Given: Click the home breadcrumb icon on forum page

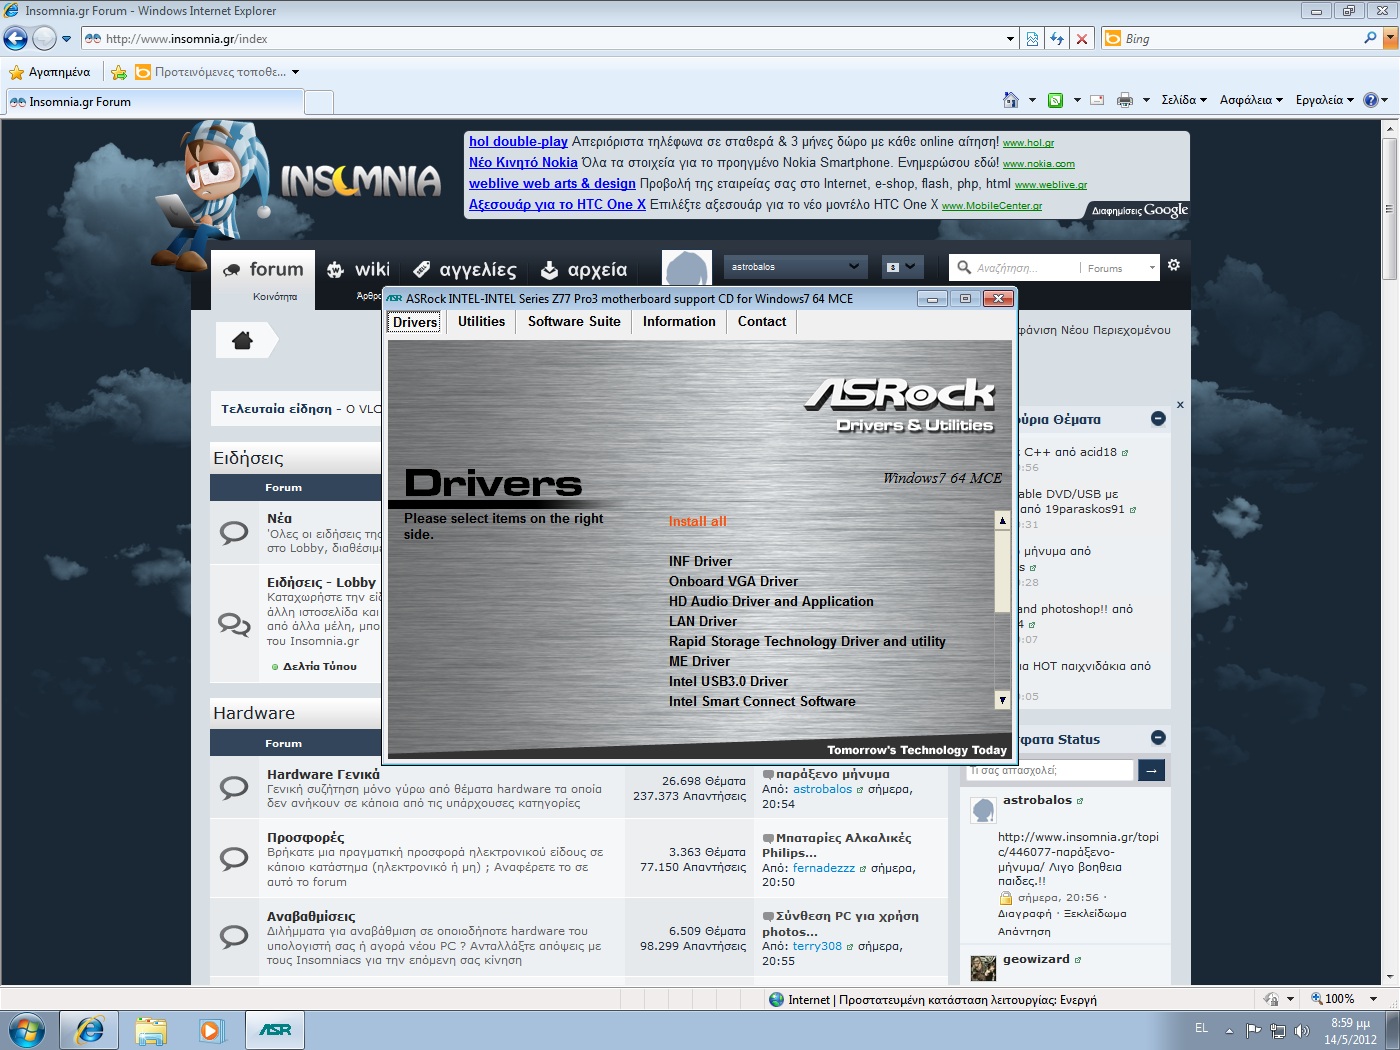Looking at the screenshot, I should click(242, 341).
